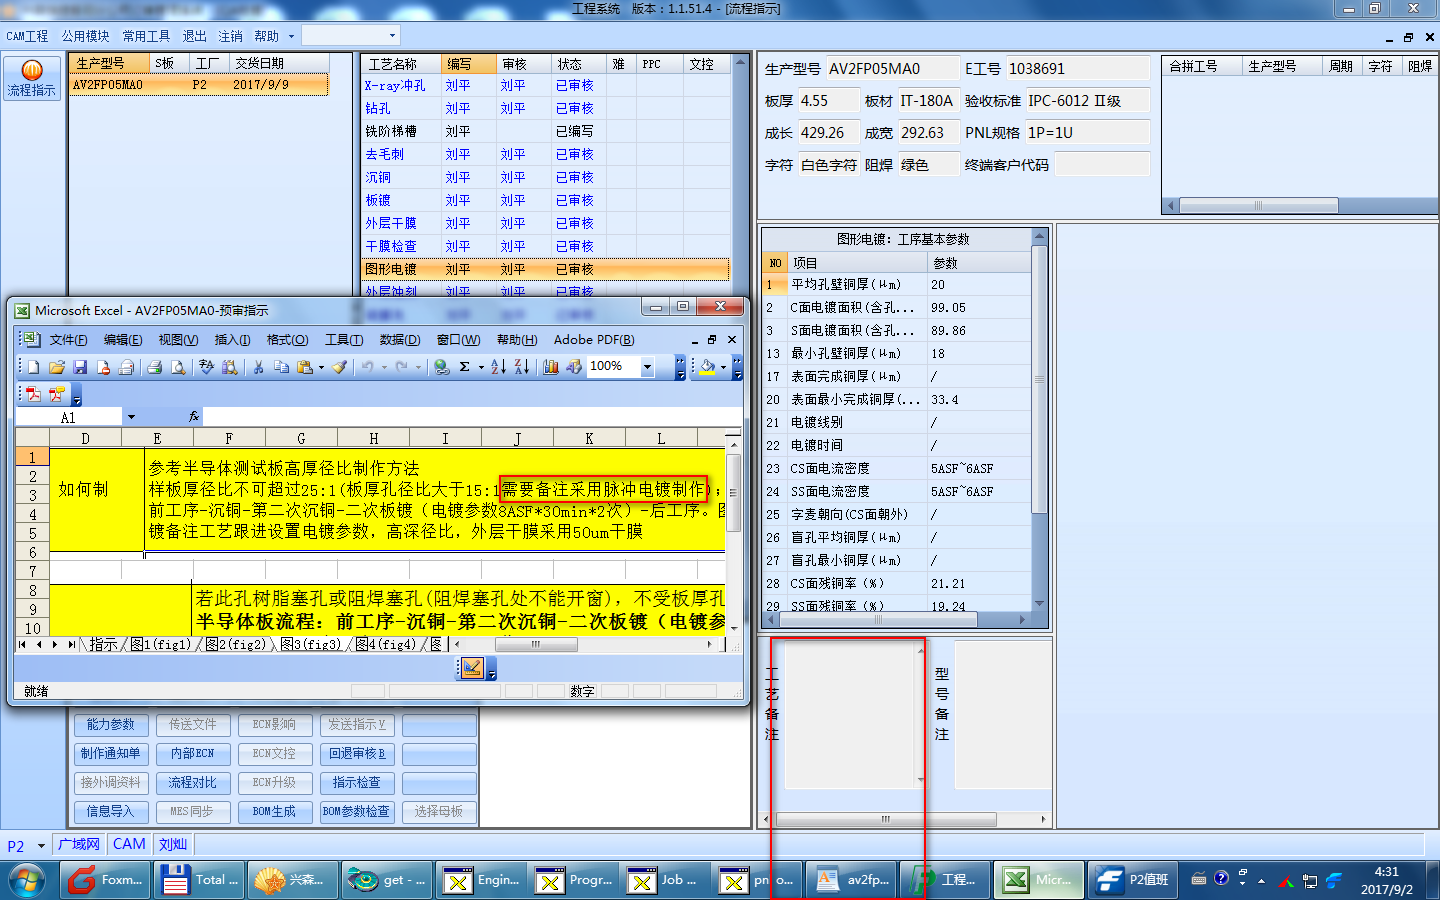The height and width of the screenshot is (900, 1440).
Task: Open Excel's 数据(D) menu
Action: (400, 340)
